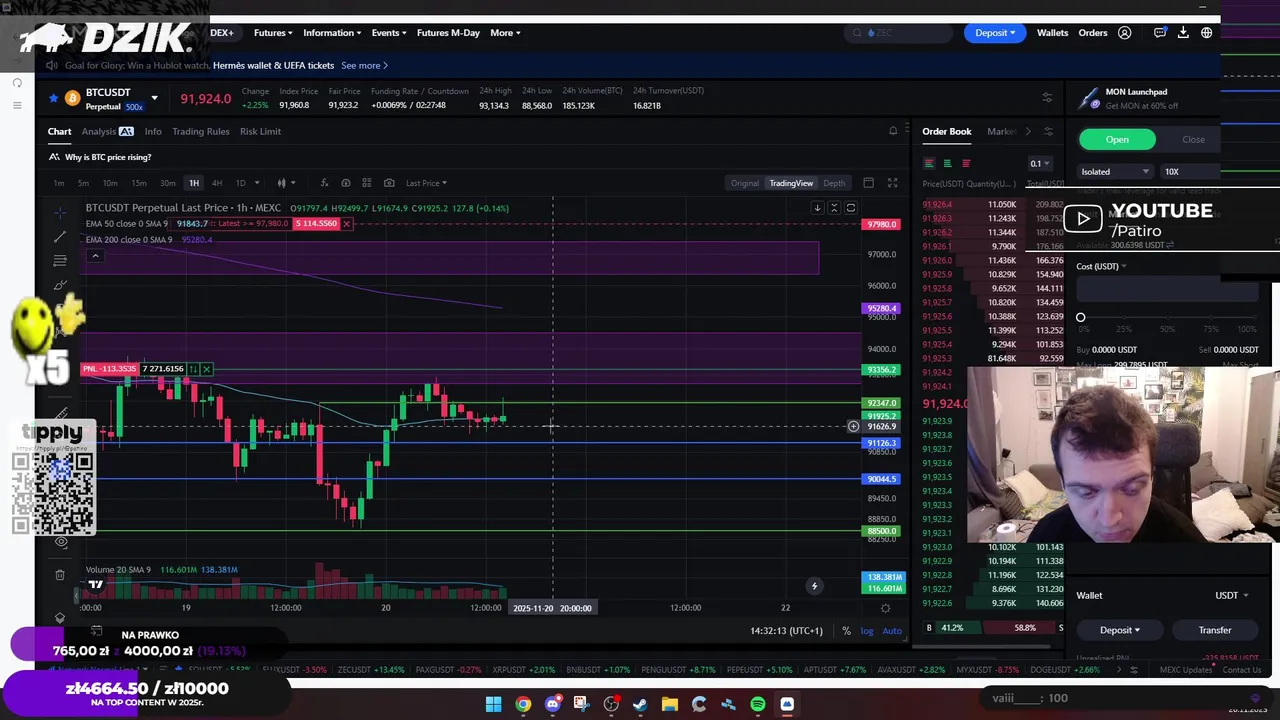Screen dimensions: 1280x720
Task: Click the chart window layout icon
Action: [868, 183]
